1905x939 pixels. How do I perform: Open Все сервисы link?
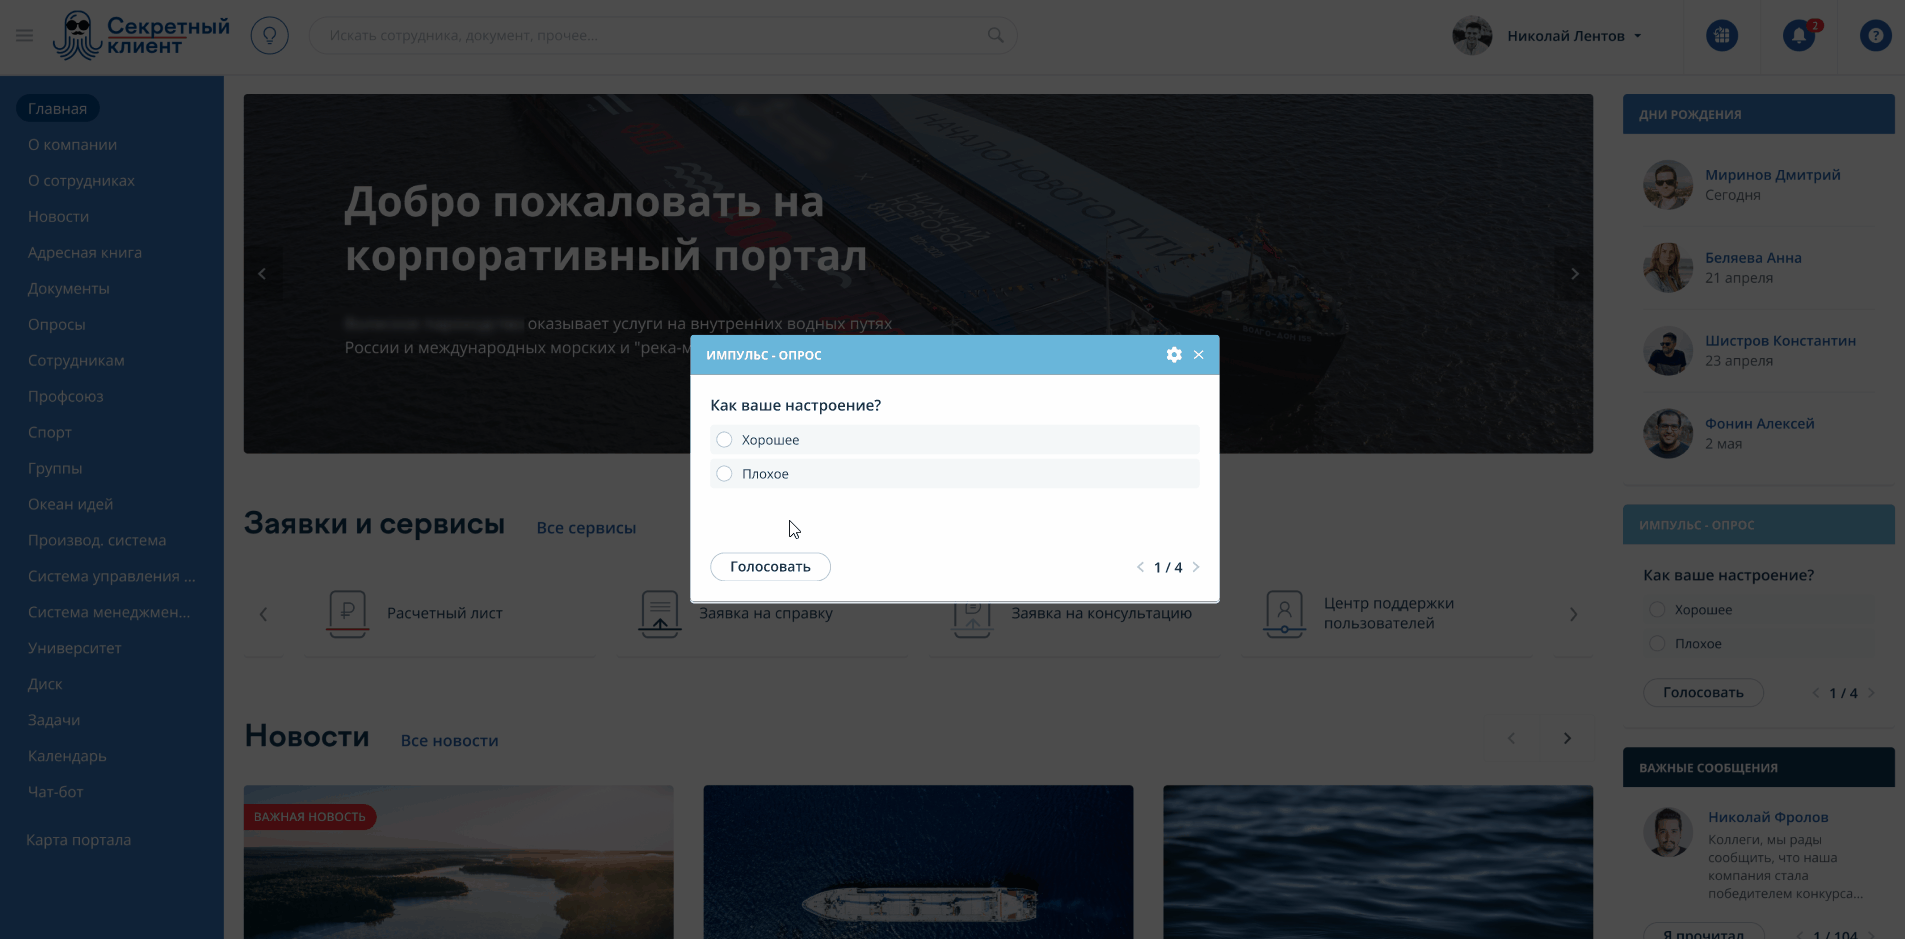click(586, 528)
